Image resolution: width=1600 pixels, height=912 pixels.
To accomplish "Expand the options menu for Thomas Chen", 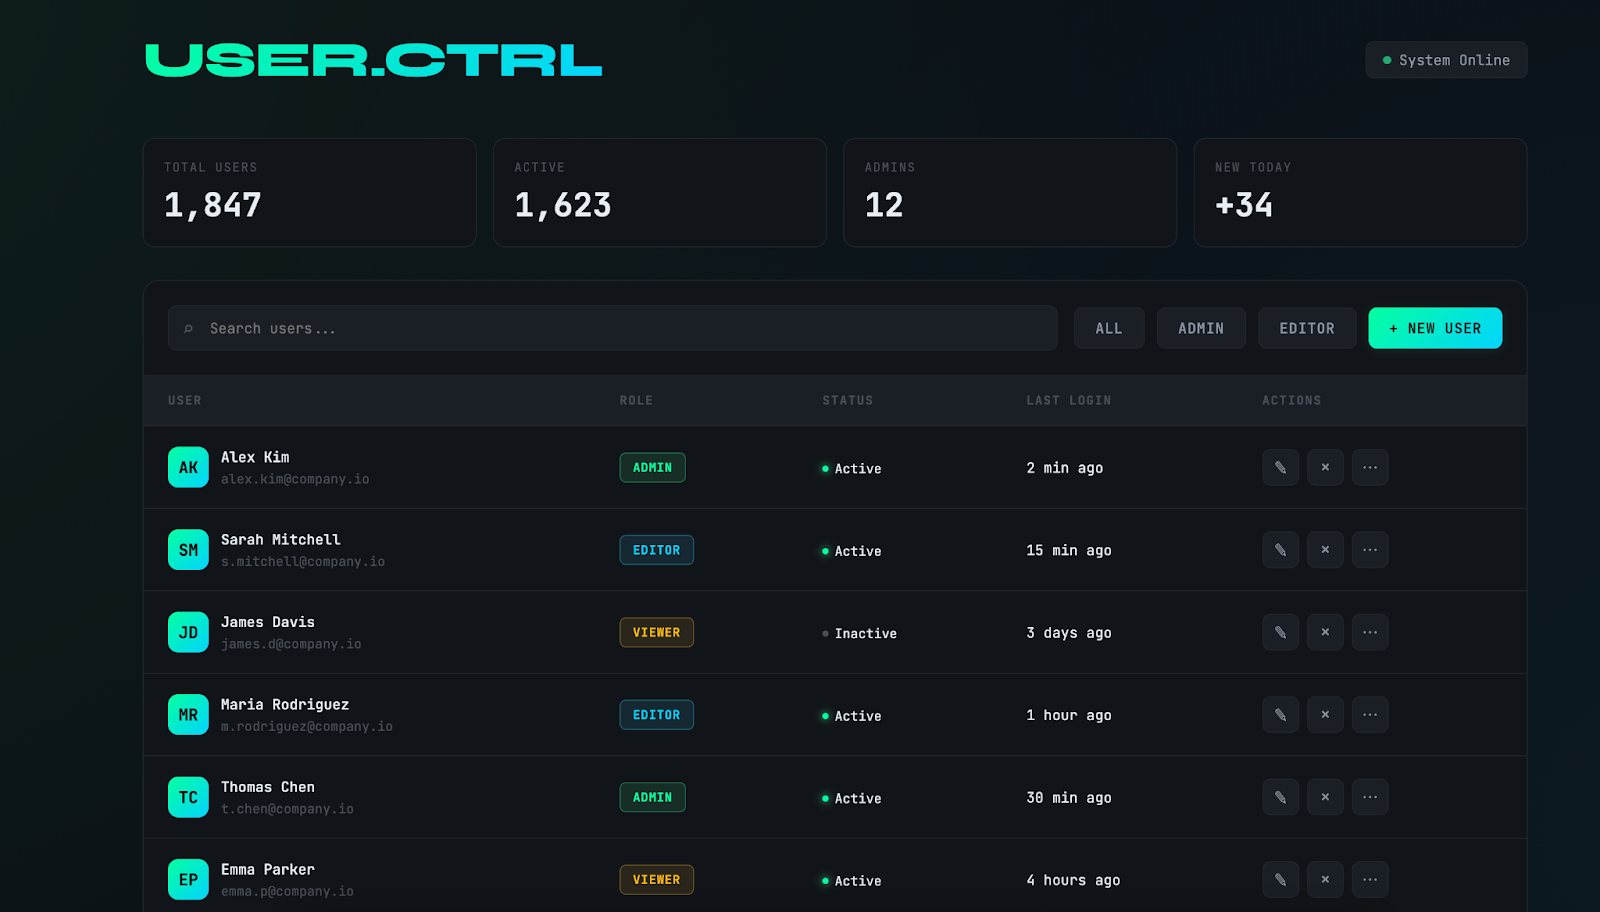I will coord(1370,797).
